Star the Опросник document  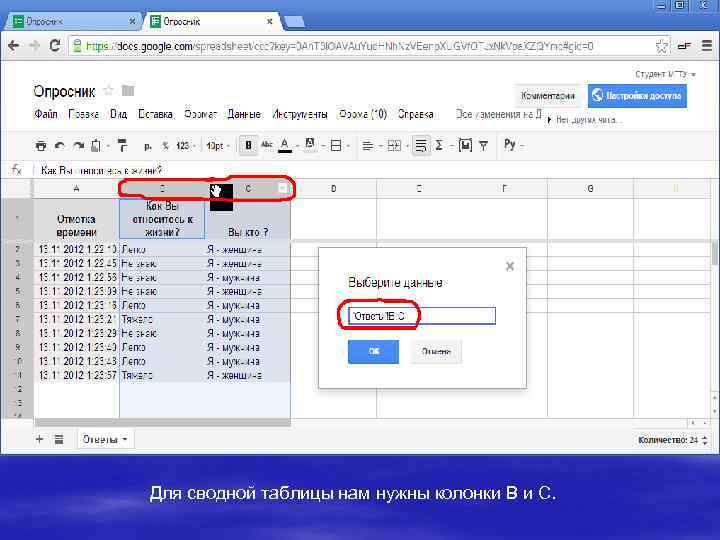(108, 90)
